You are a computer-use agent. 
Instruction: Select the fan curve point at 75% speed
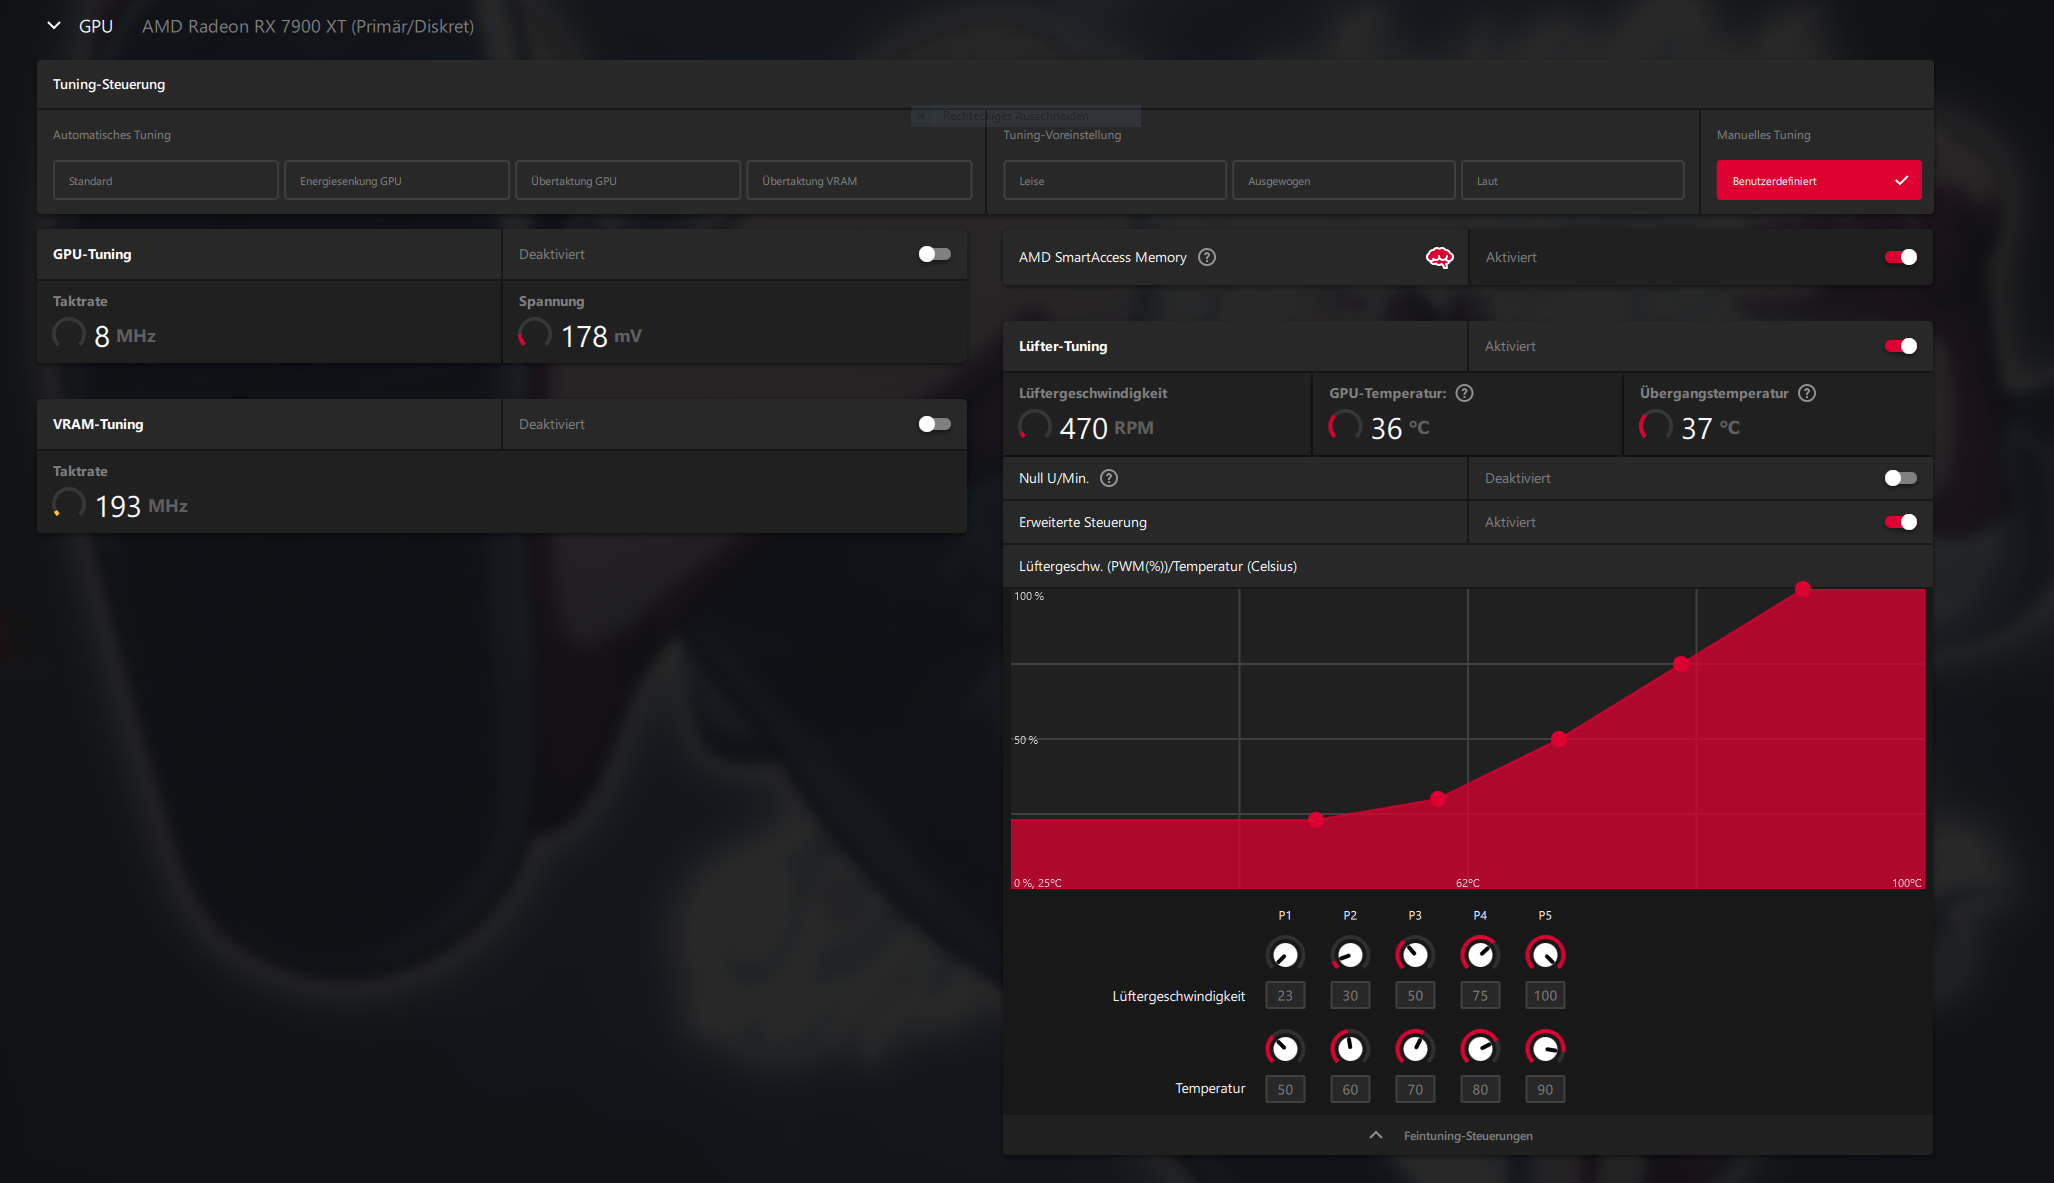coord(1681,664)
